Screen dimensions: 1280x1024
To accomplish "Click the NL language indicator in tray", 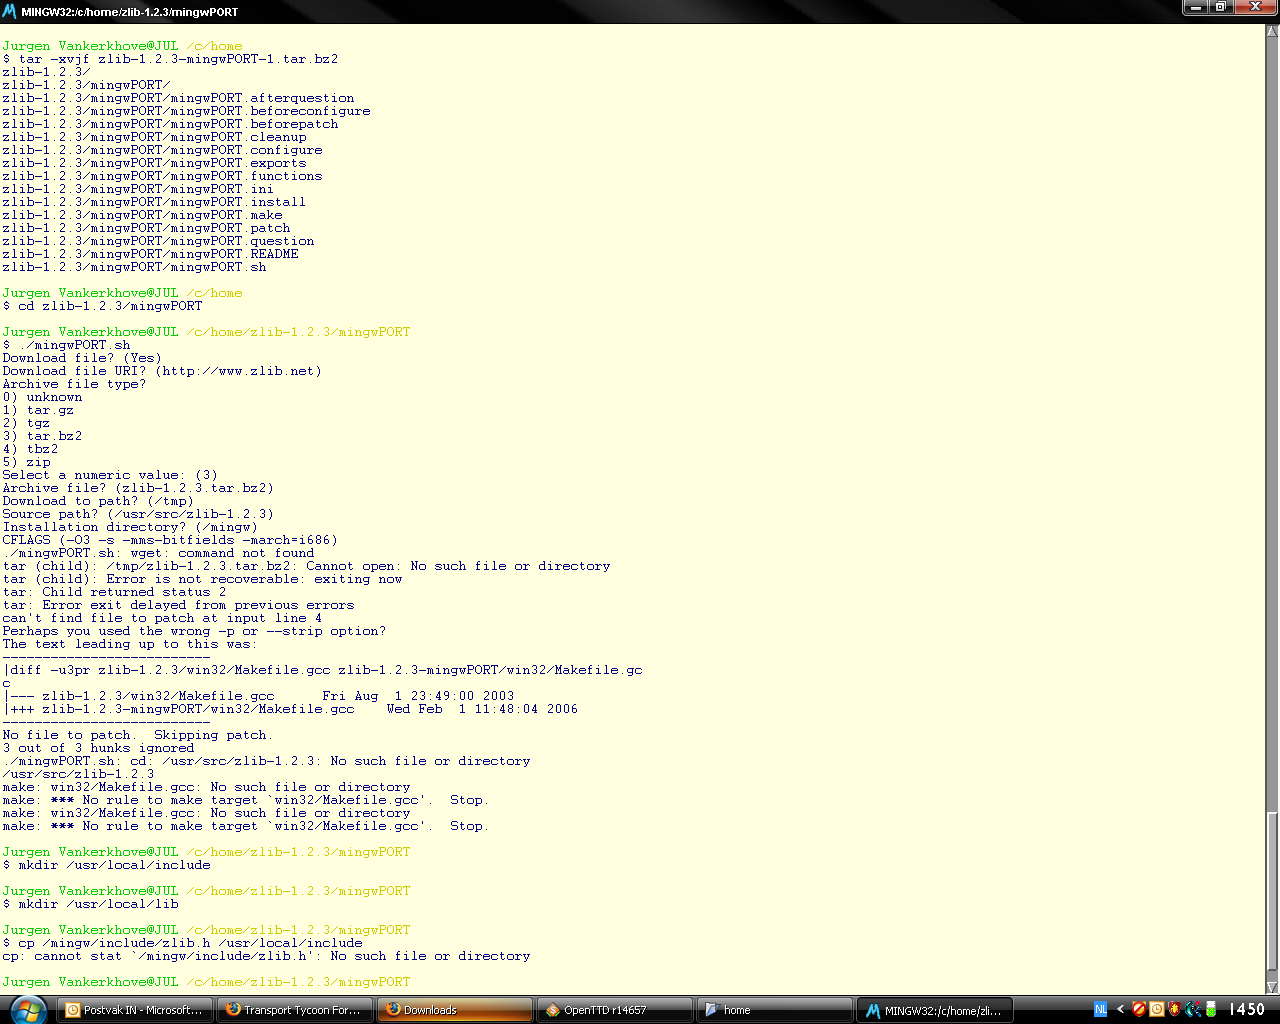I will point(1101,1010).
